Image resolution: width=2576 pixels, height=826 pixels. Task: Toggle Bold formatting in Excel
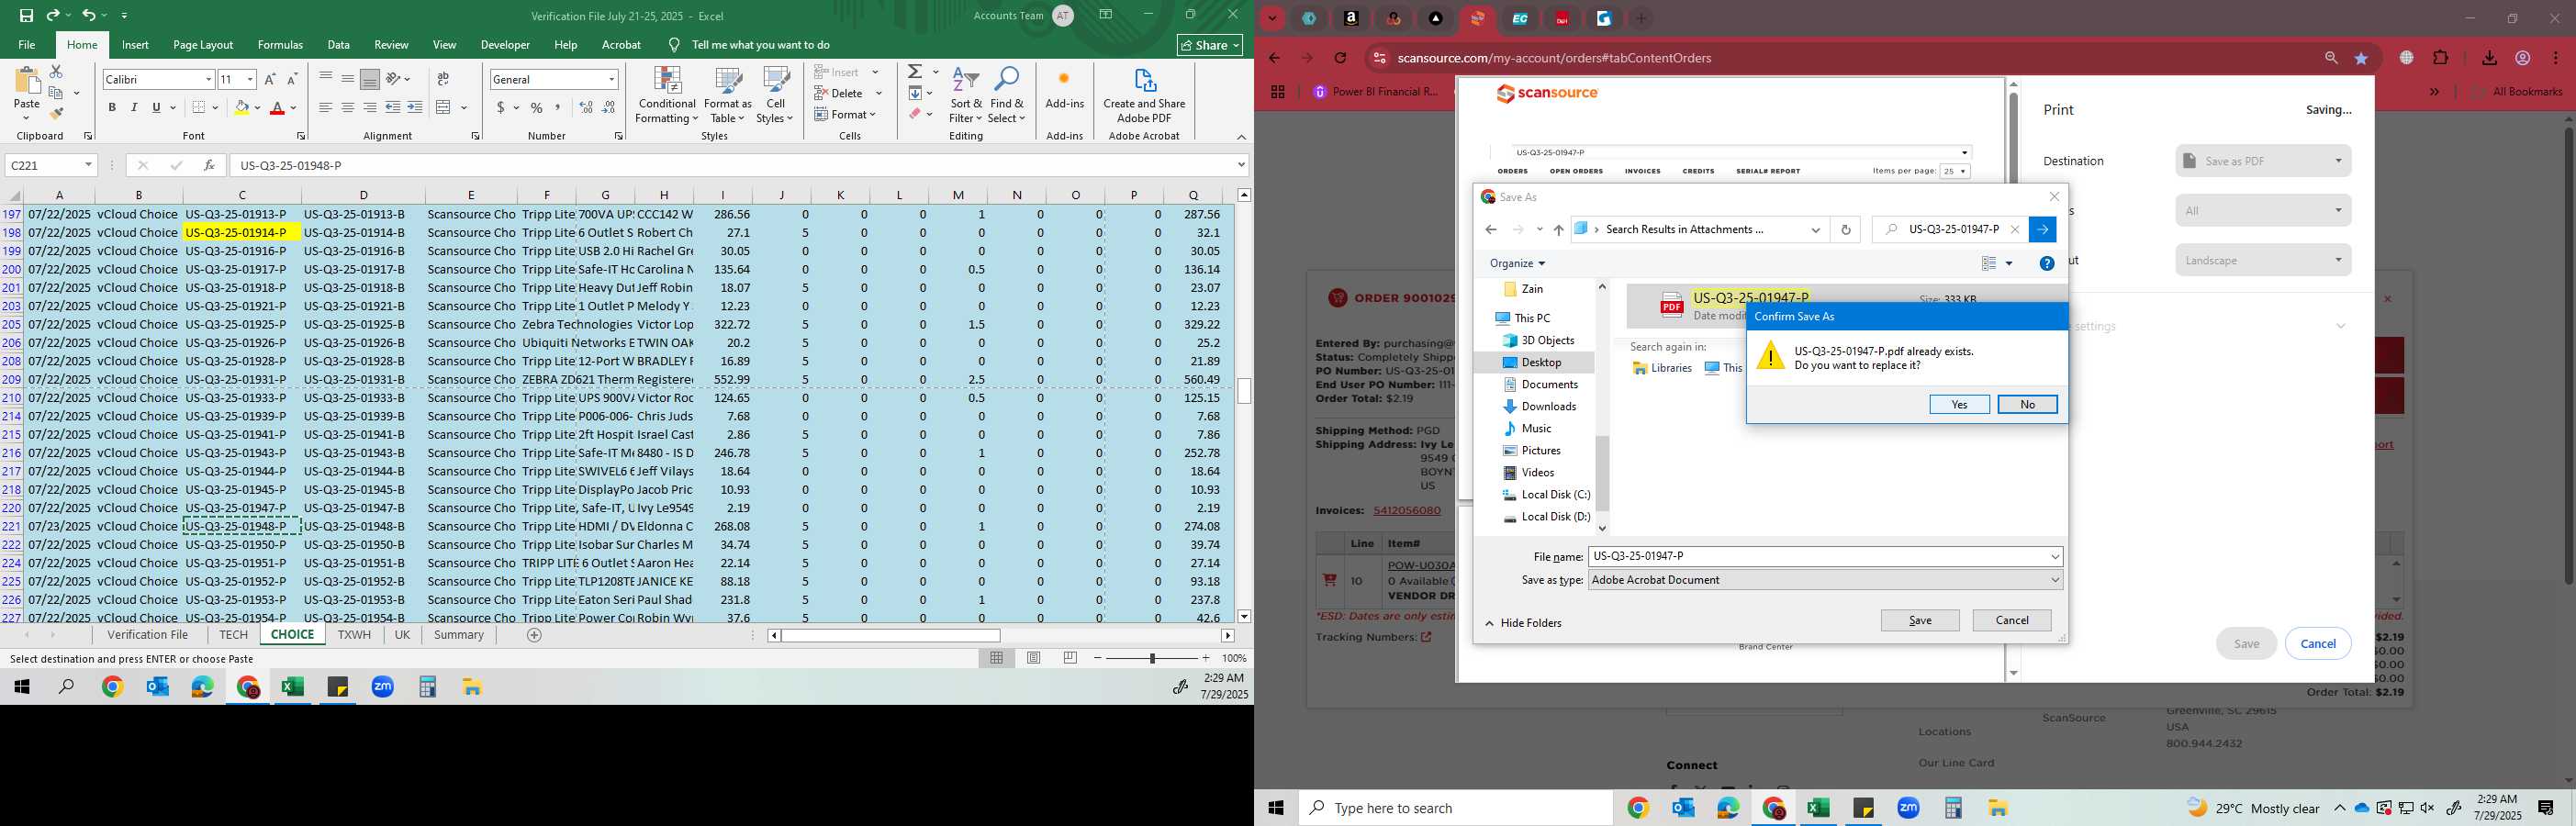point(112,107)
